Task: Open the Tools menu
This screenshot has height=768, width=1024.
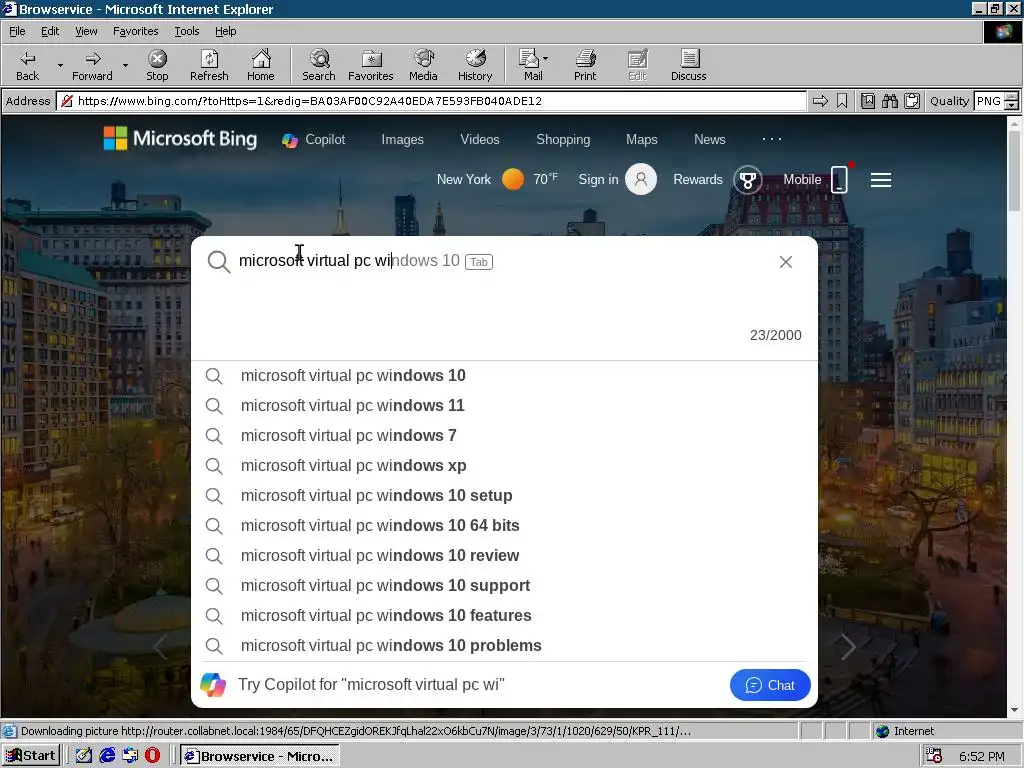Action: point(187,31)
